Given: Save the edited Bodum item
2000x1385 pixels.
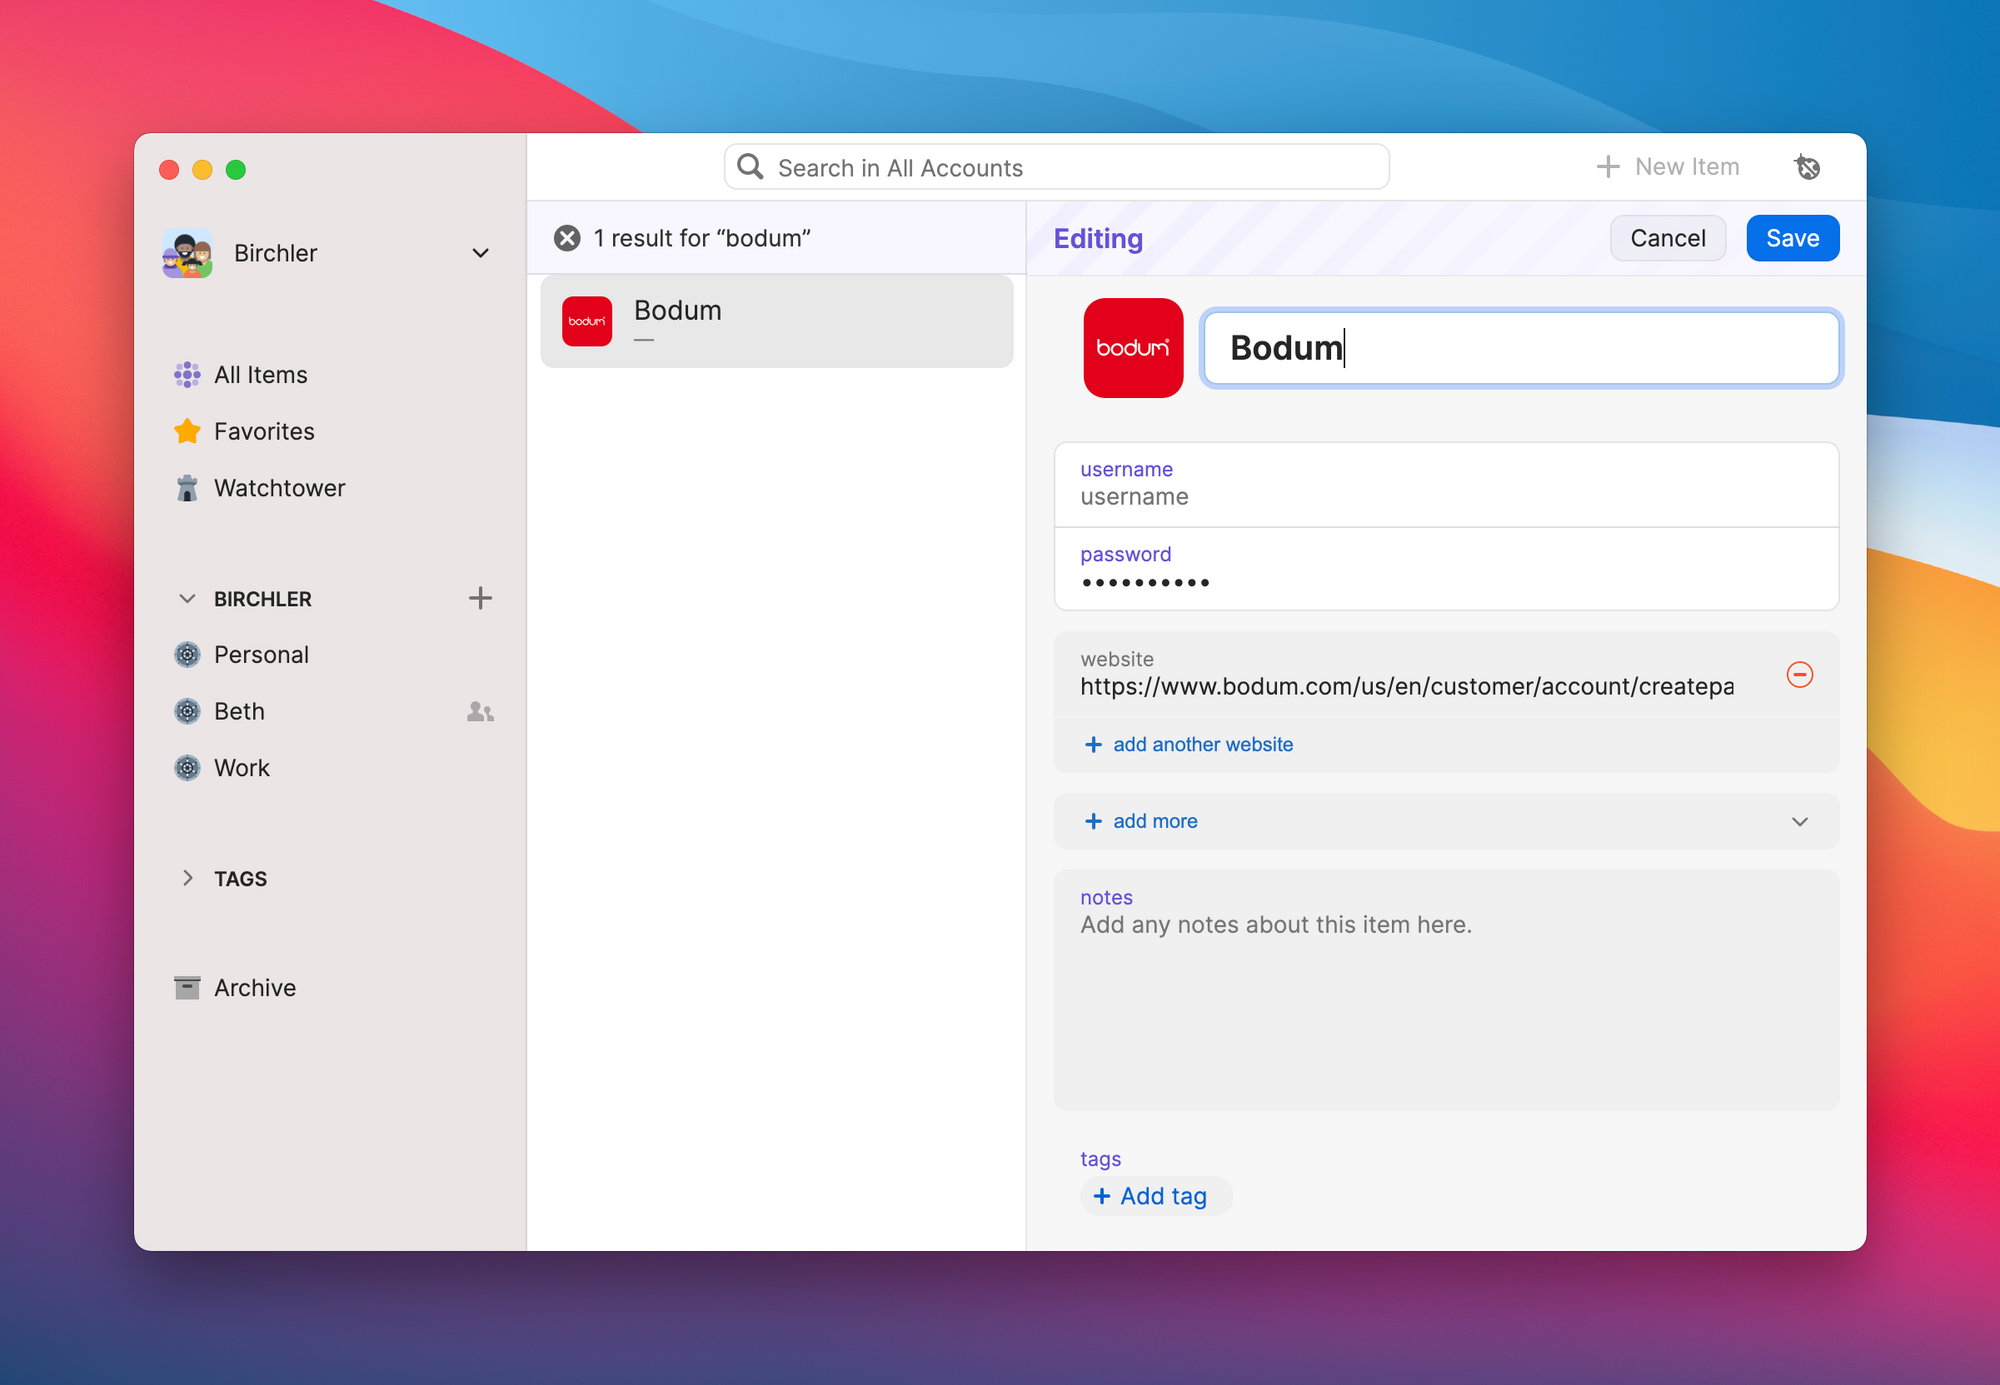Looking at the screenshot, I should pos(1791,238).
